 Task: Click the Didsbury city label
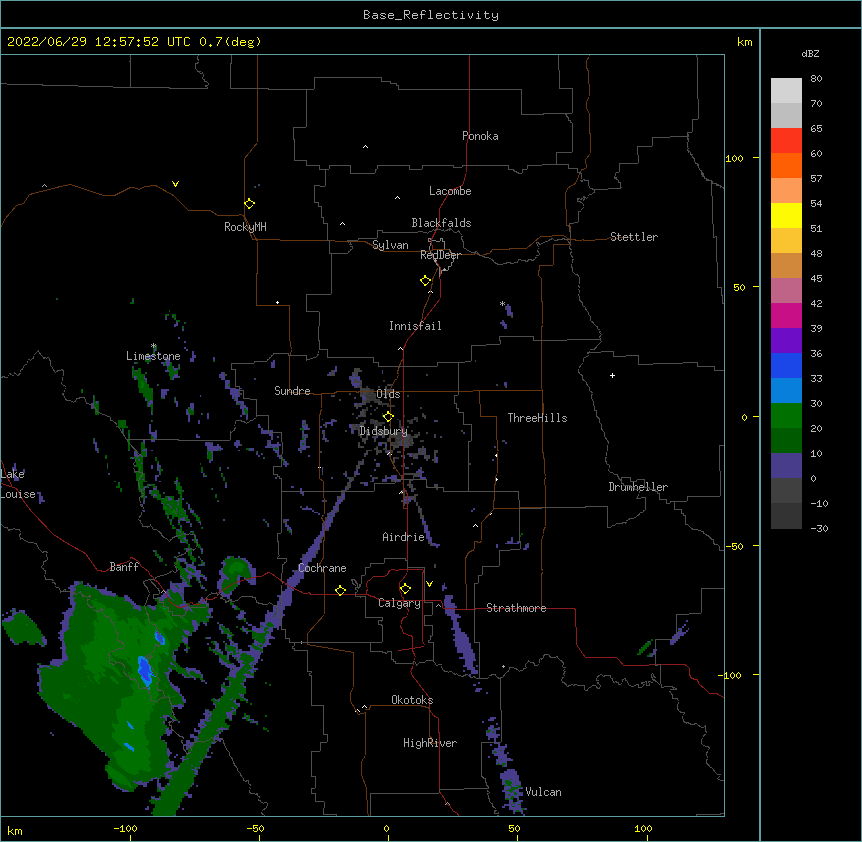pos(383,431)
